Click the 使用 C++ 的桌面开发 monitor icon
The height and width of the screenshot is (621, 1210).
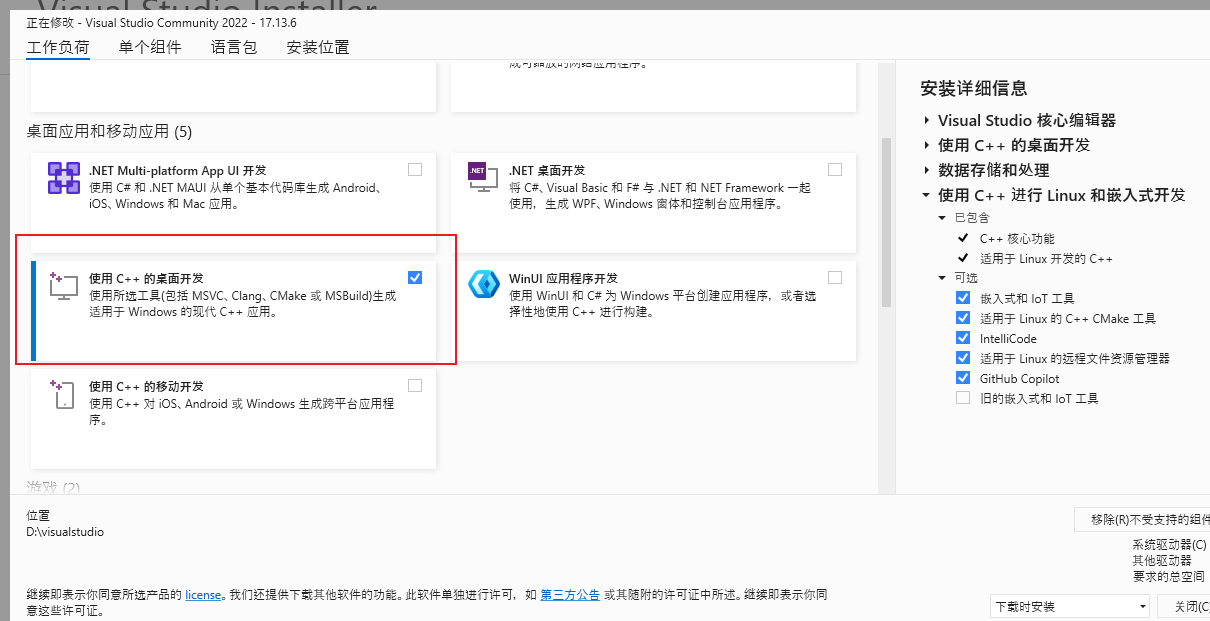coord(63,289)
